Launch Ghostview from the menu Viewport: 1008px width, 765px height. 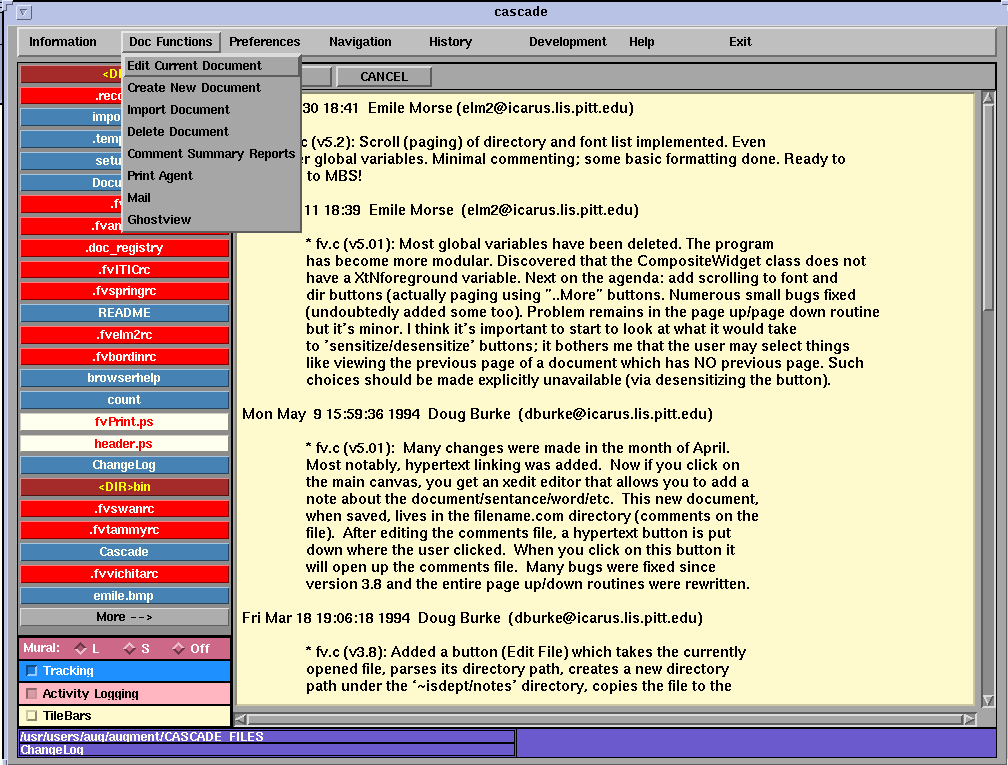tap(211, 219)
